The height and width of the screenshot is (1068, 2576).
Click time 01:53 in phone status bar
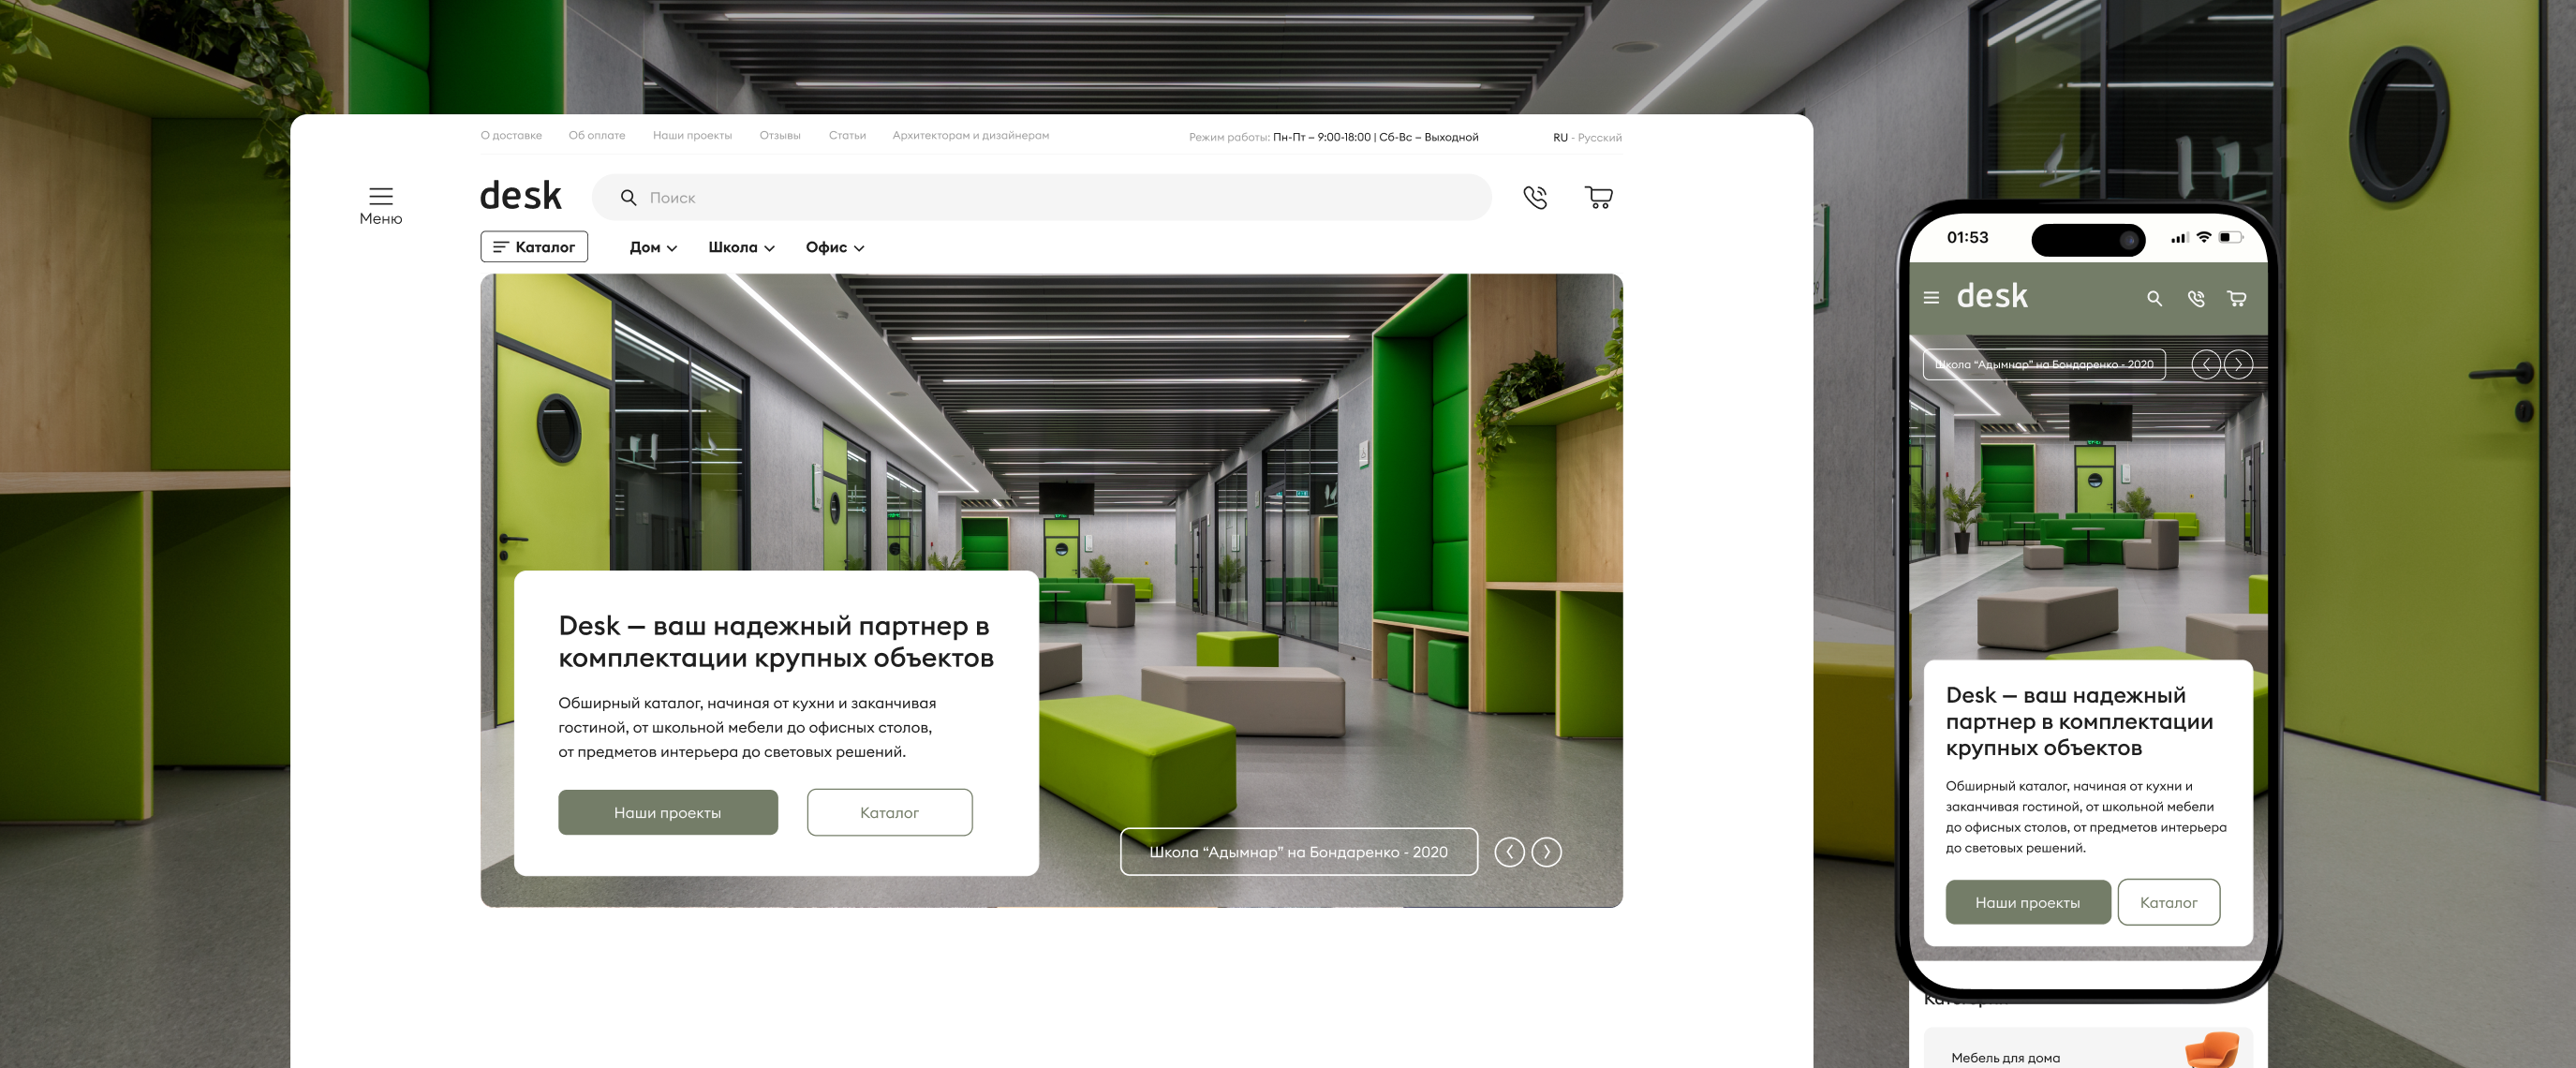[x=1967, y=238]
